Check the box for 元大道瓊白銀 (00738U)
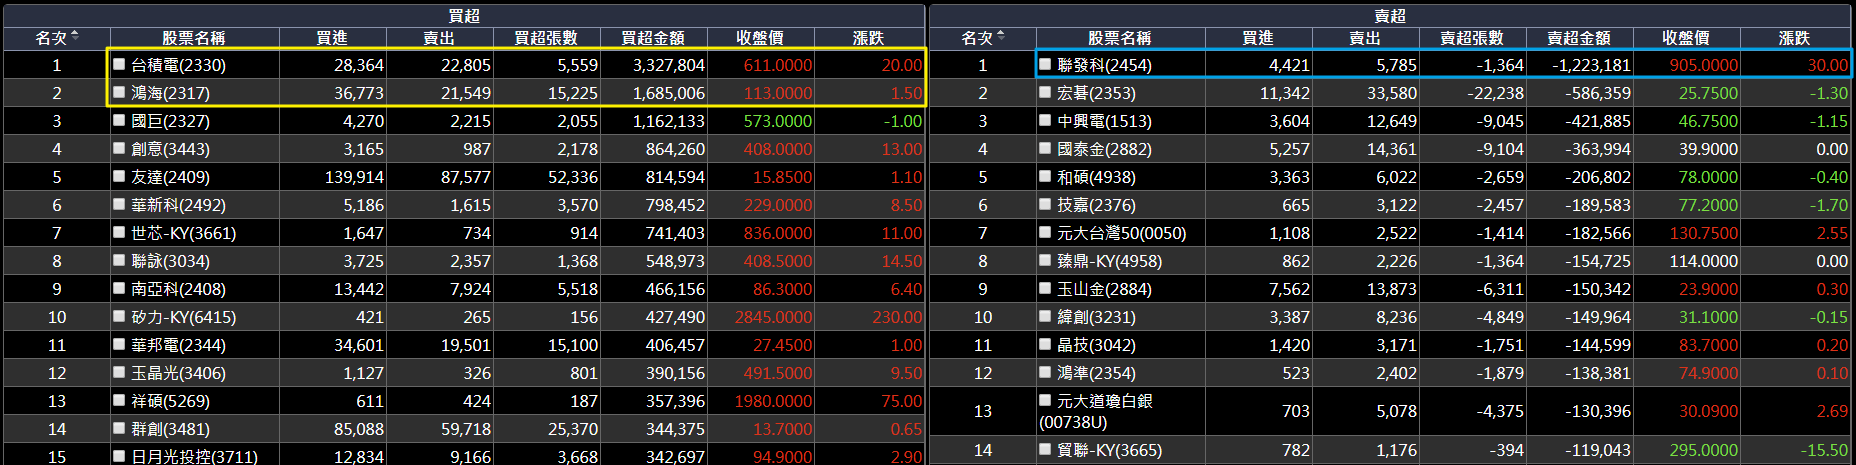 pyautogui.click(x=1045, y=400)
